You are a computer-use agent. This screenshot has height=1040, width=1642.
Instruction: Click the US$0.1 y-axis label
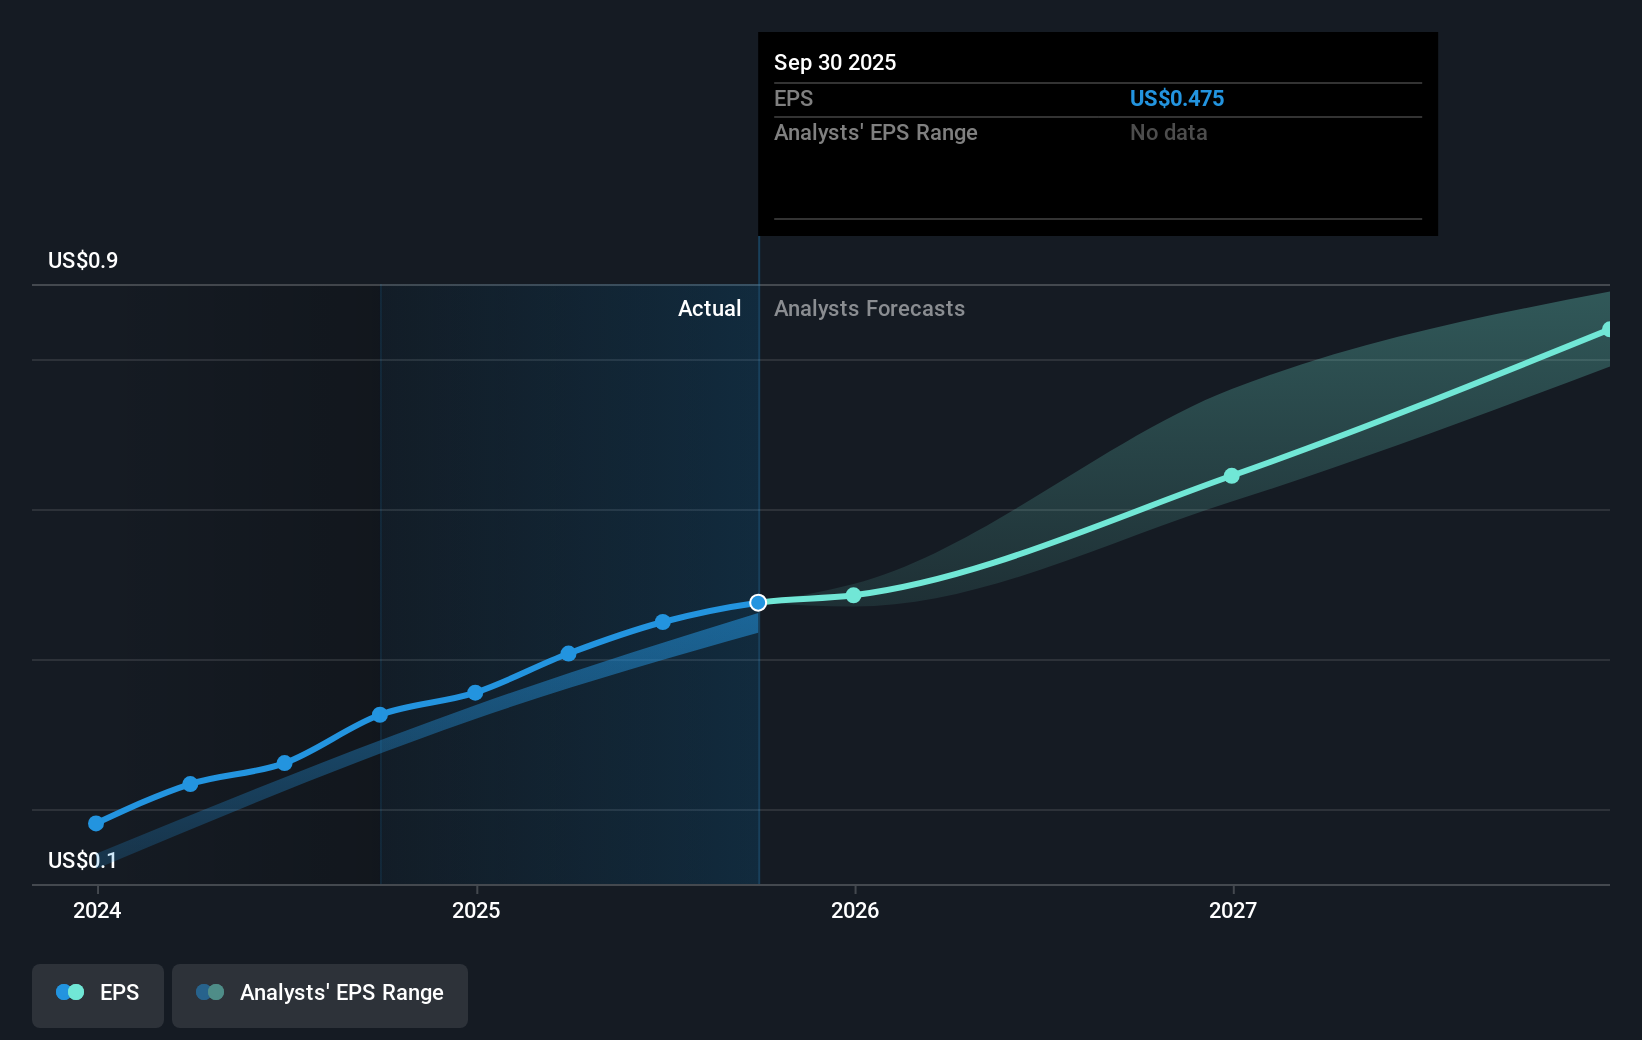tap(83, 860)
